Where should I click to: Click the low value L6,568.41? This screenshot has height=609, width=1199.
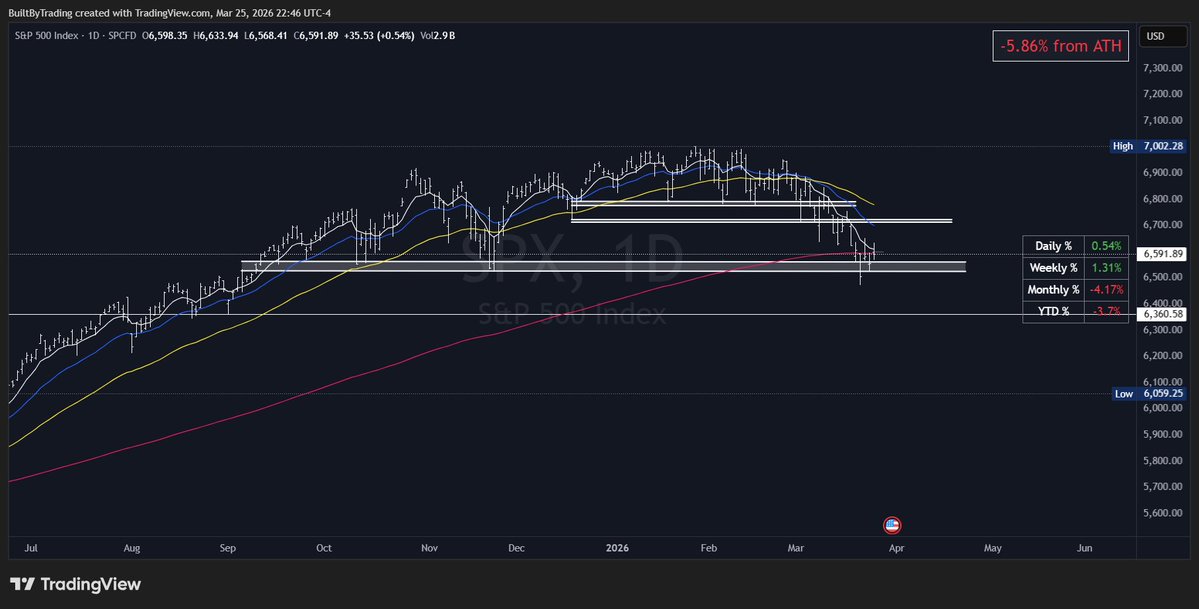coord(265,35)
